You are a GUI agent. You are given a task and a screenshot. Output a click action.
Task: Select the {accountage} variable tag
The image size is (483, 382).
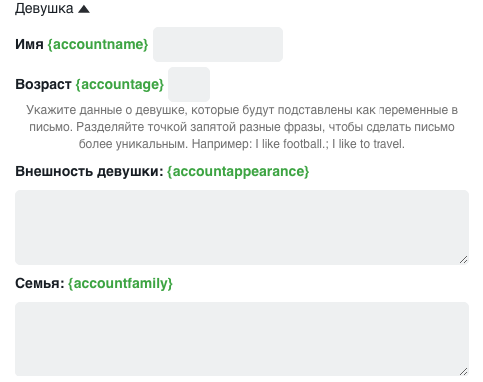coord(120,84)
